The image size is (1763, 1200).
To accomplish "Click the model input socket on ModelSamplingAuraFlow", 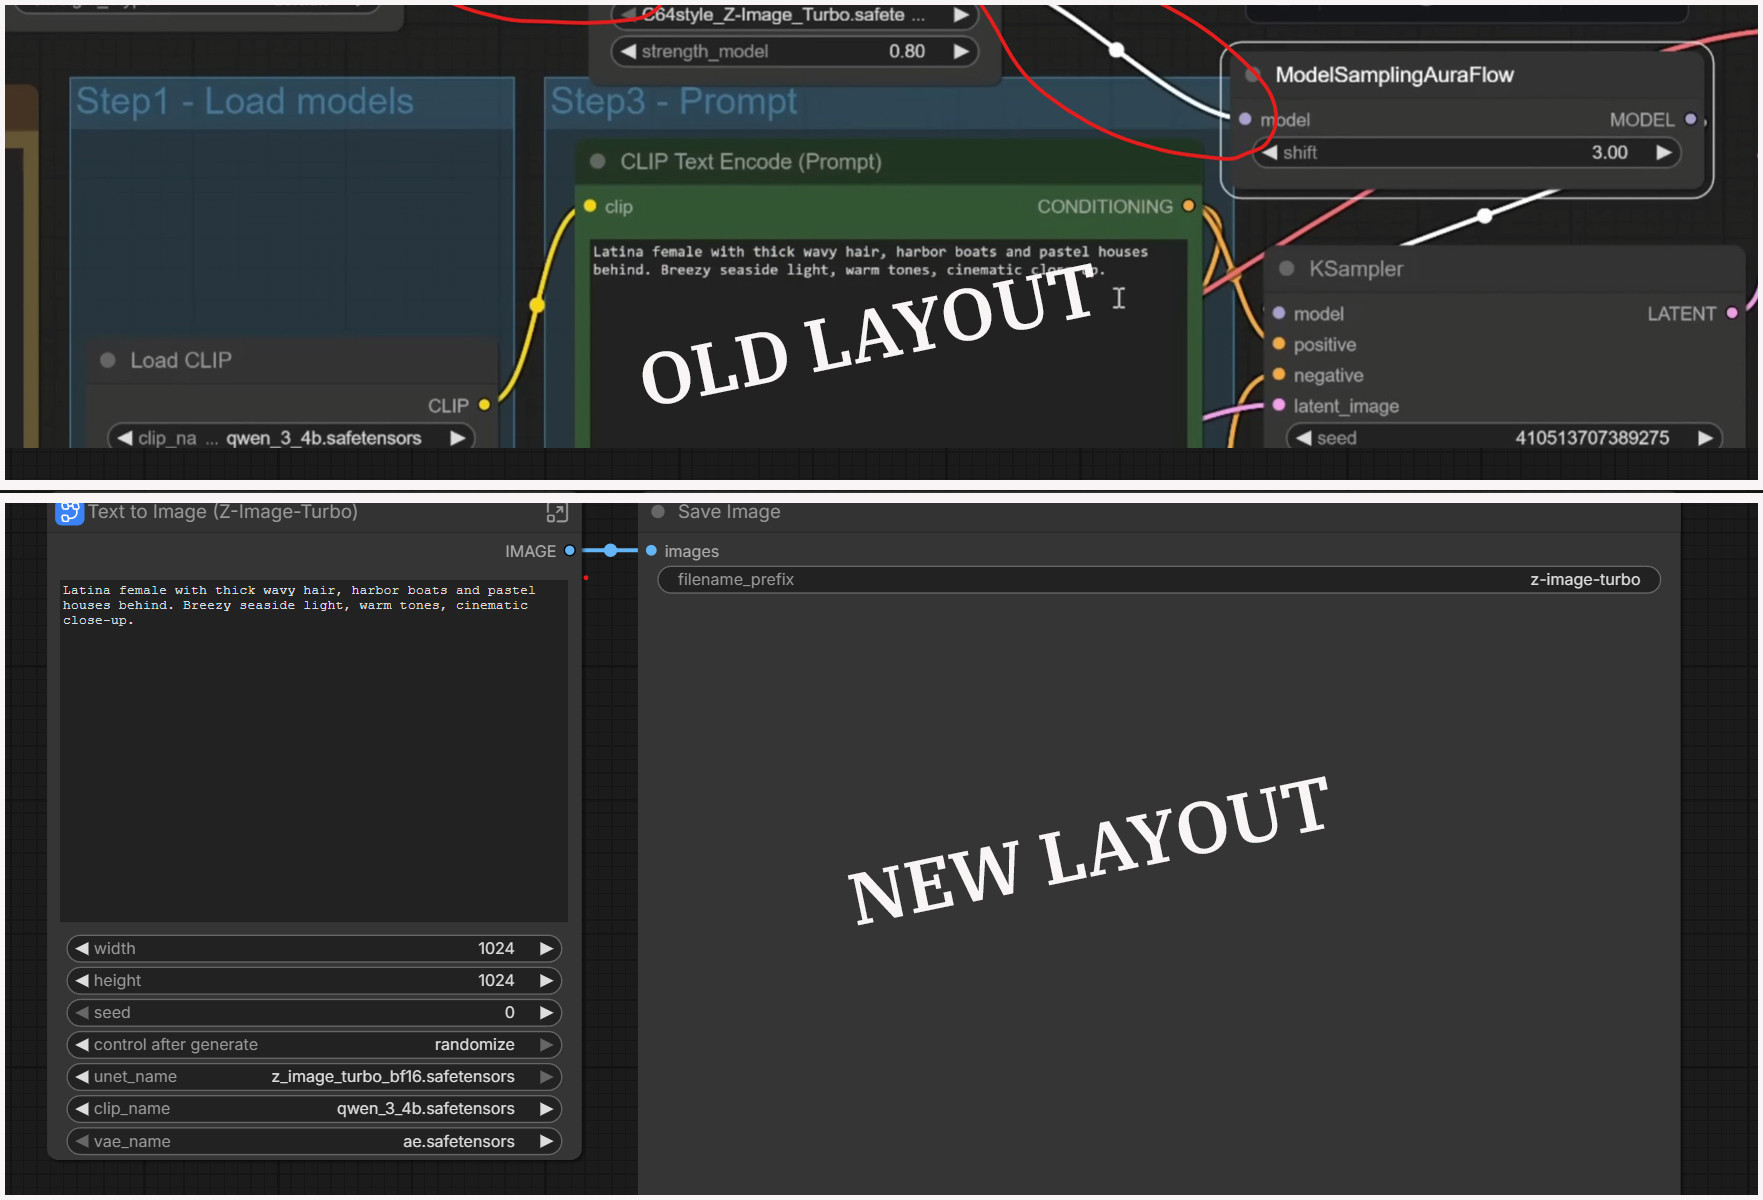I will coord(1245,119).
